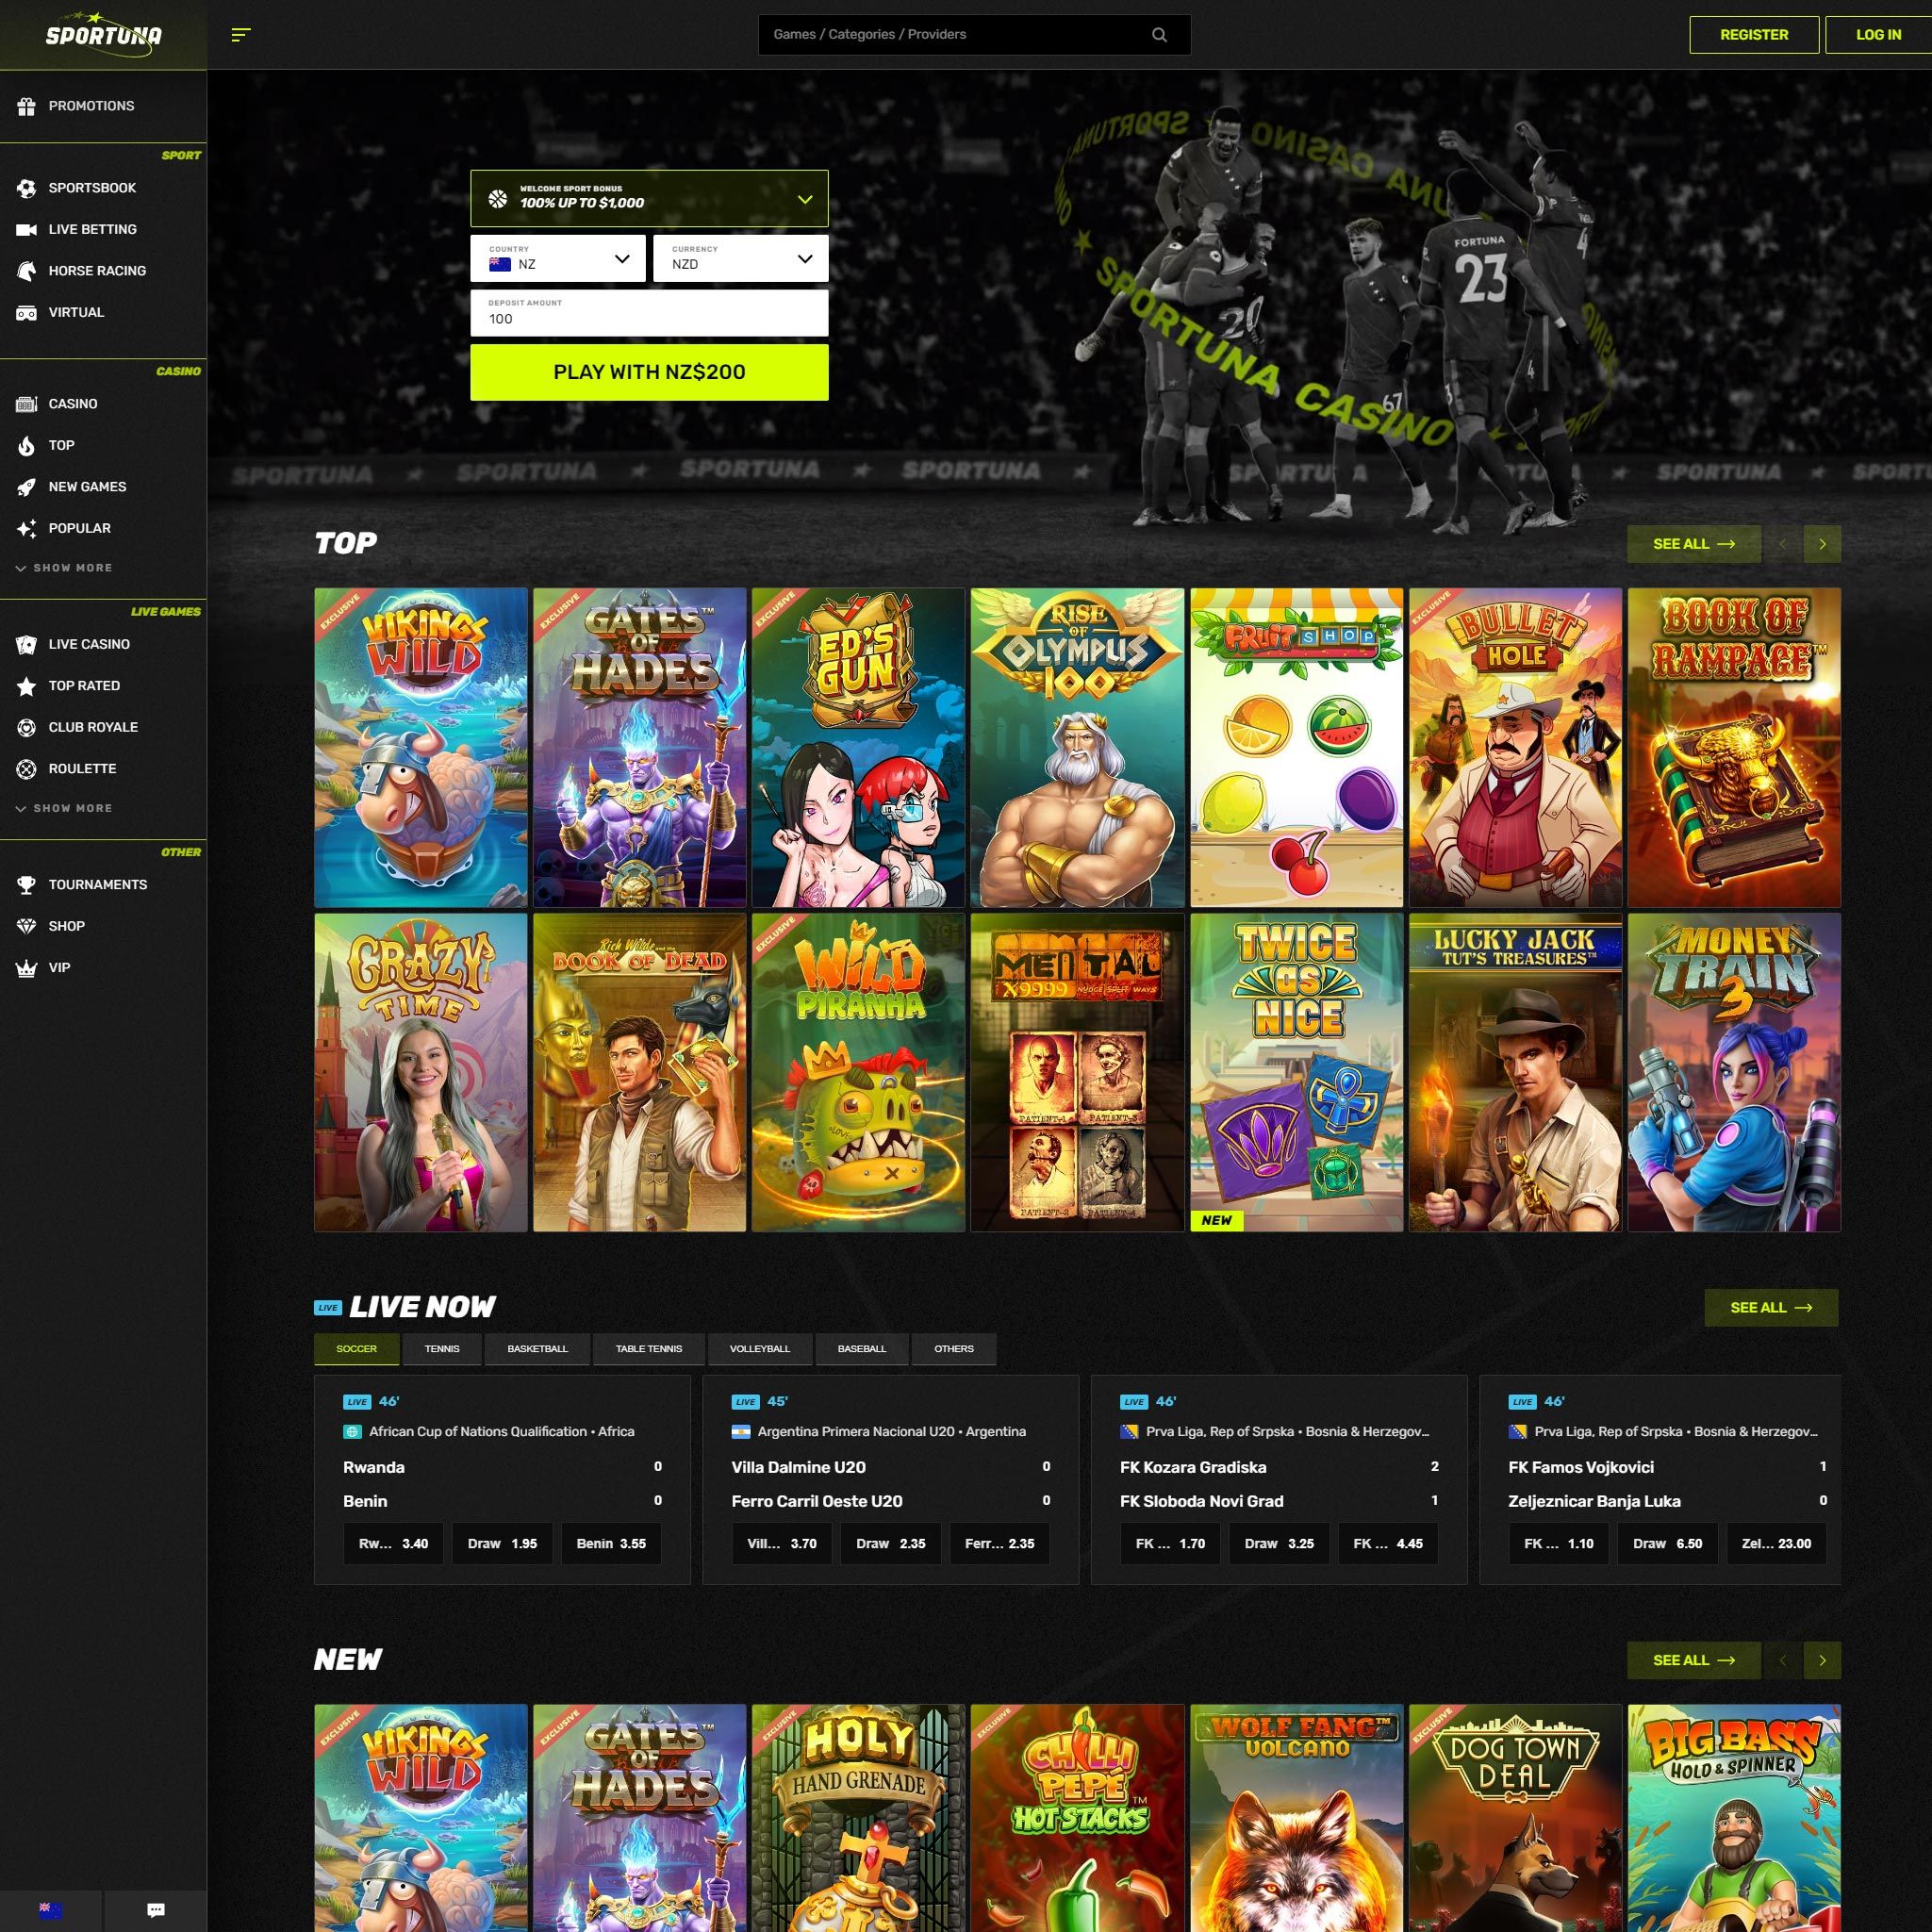Open Horse Racing icon
The image size is (1932, 1932).
click(27, 271)
